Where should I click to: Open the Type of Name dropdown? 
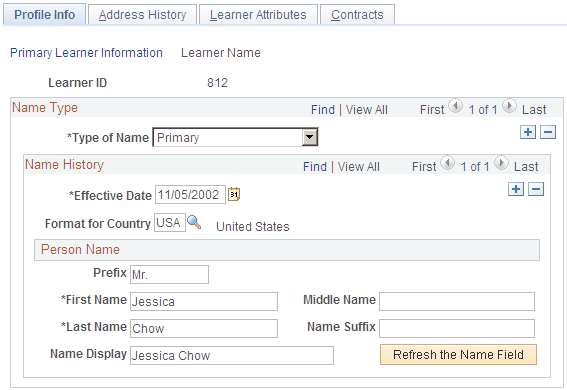[x=235, y=137]
